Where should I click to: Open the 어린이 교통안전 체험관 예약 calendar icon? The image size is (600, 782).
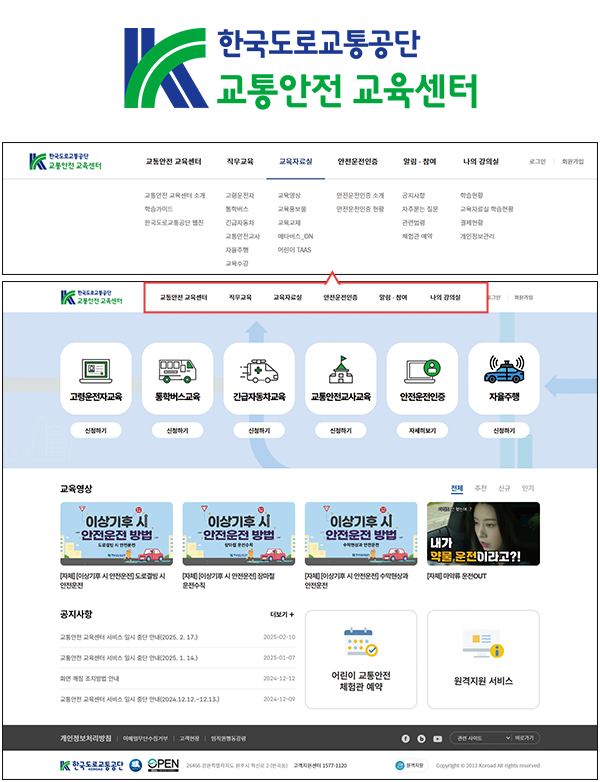[361, 642]
